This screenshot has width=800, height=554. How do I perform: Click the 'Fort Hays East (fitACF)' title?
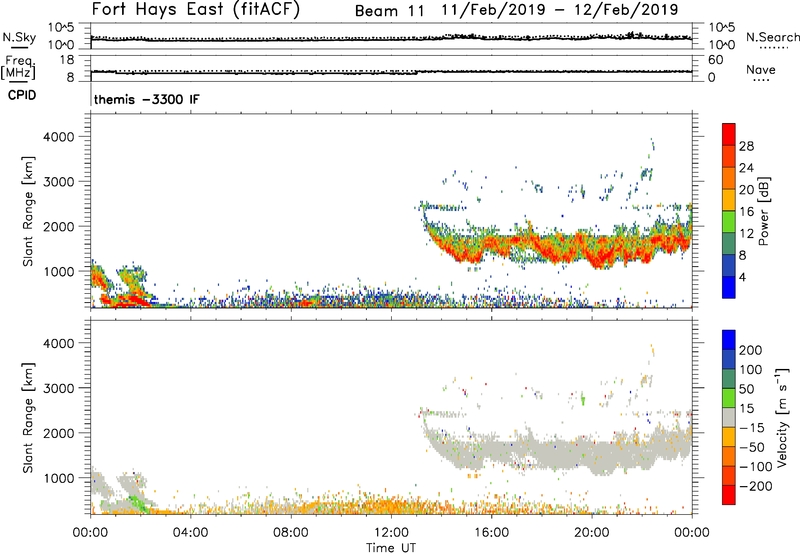tap(196, 9)
